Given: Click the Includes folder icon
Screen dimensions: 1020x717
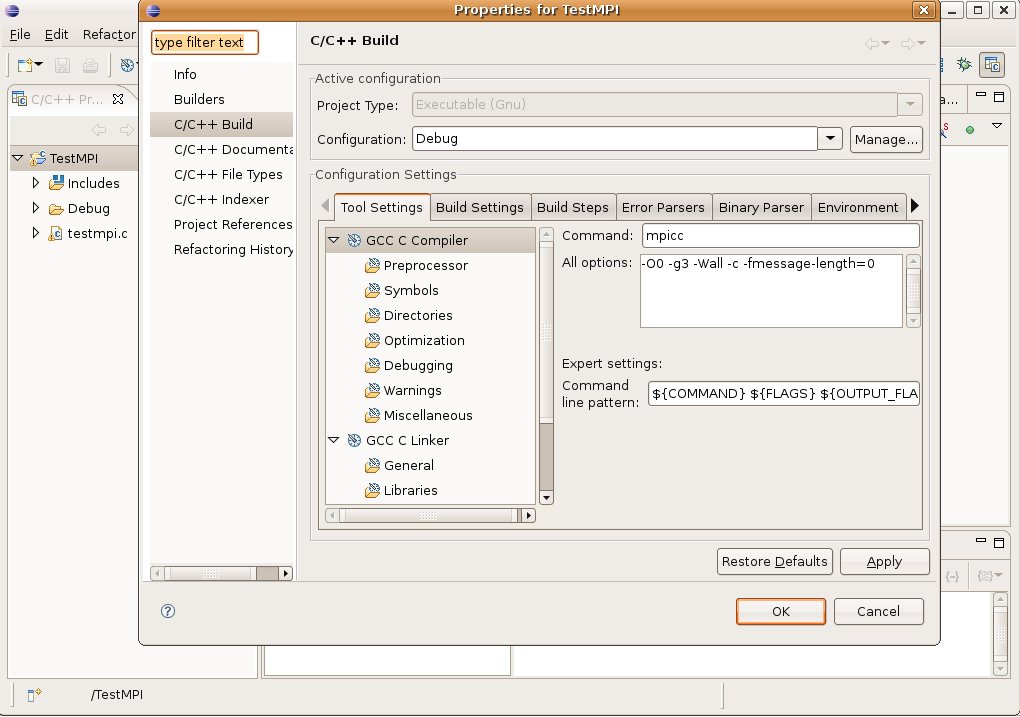Looking at the screenshot, I should 56,183.
